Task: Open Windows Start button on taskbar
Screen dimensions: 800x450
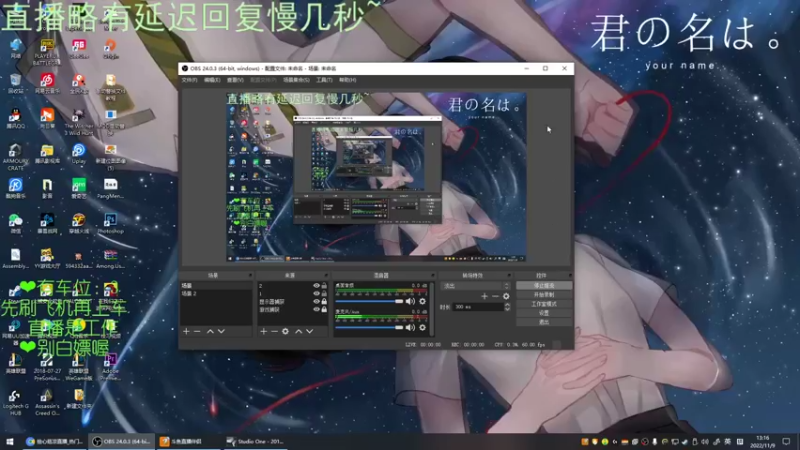Action: click(x=10, y=441)
